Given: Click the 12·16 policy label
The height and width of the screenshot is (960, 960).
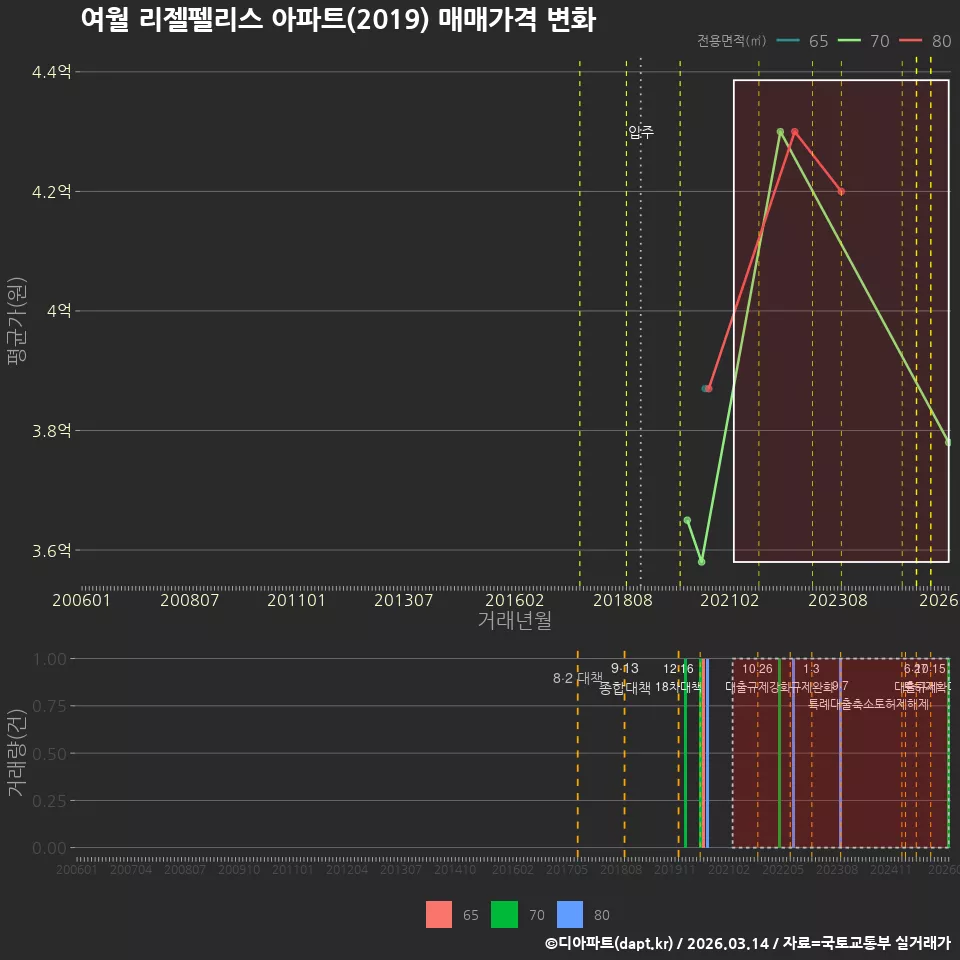Looking at the screenshot, I should (x=678, y=669).
